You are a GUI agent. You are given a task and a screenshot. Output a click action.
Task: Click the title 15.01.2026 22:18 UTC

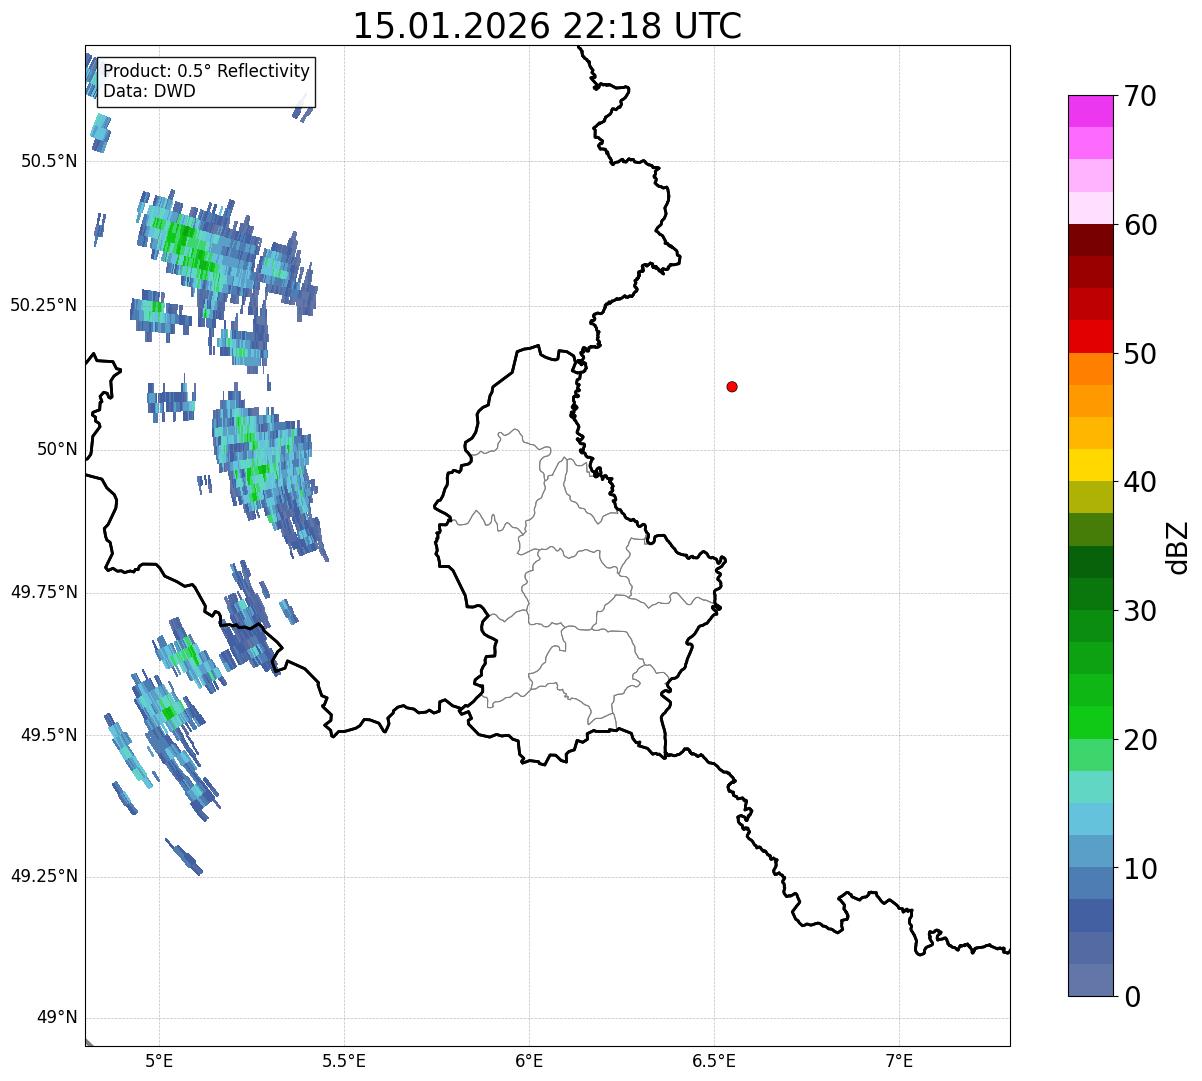click(547, 26)
